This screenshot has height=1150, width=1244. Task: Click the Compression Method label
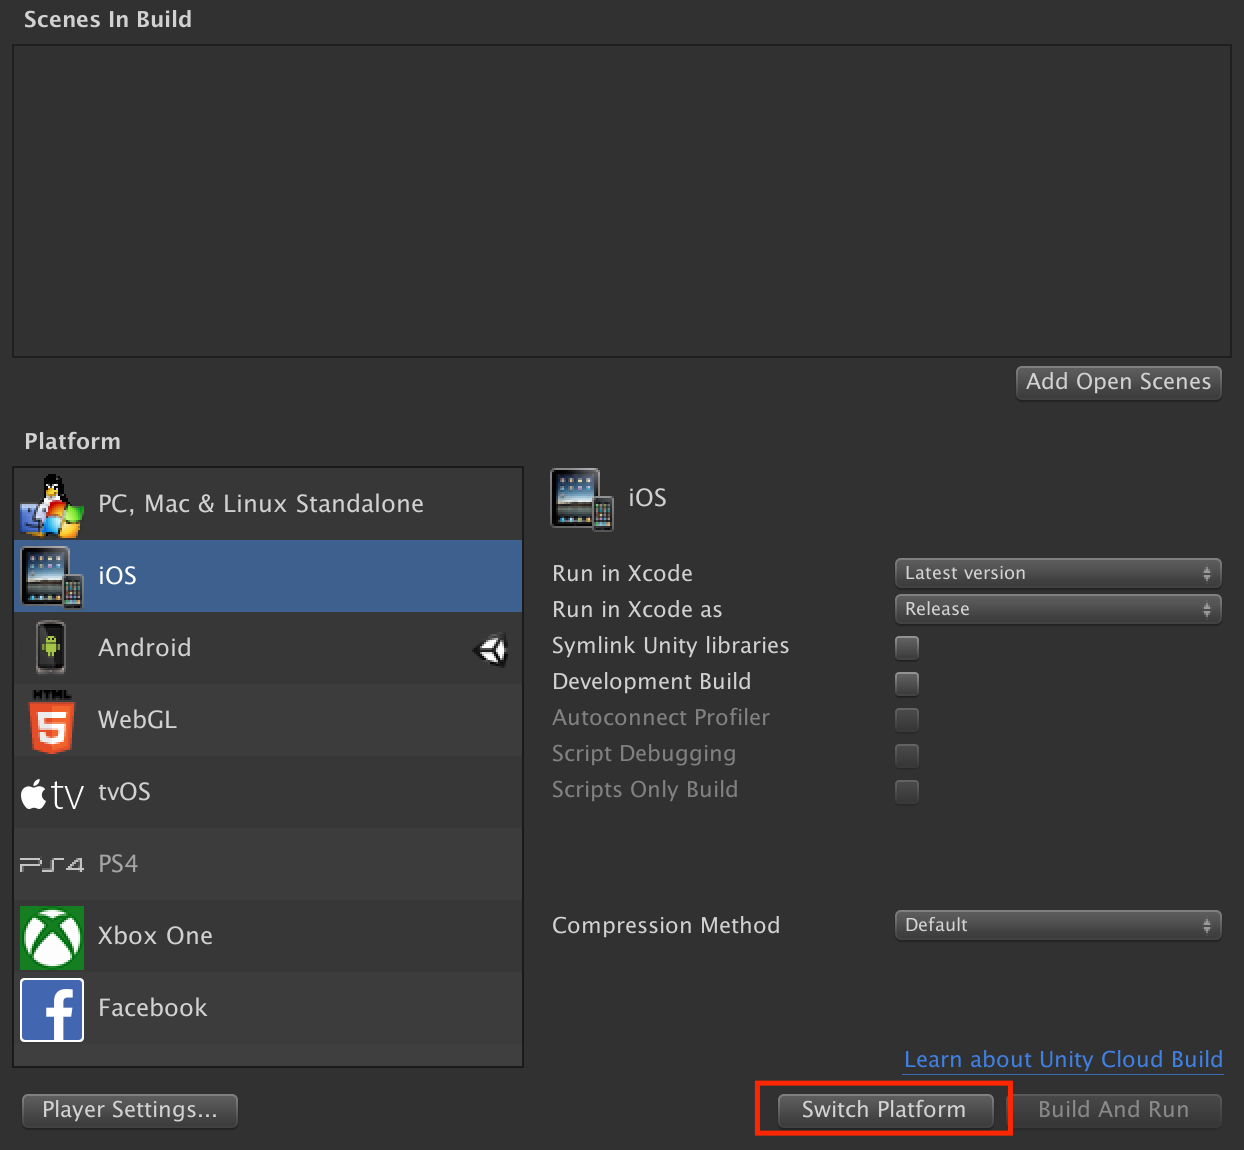coord(666,926)
